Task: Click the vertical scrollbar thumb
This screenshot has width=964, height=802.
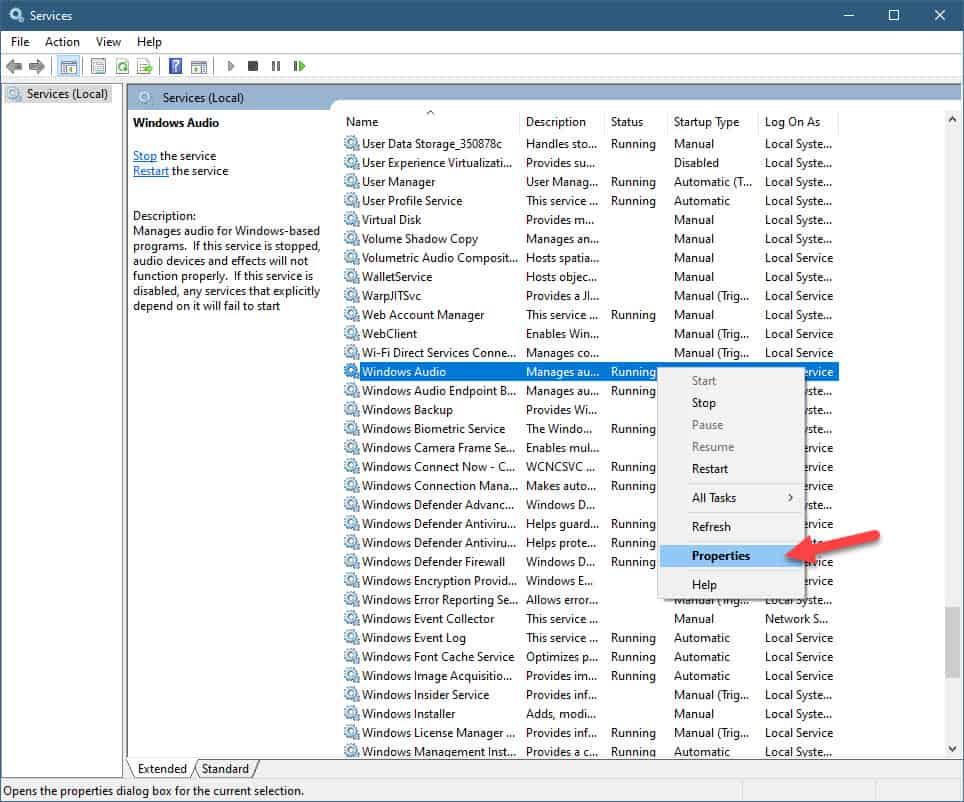Action: point(952,642)
